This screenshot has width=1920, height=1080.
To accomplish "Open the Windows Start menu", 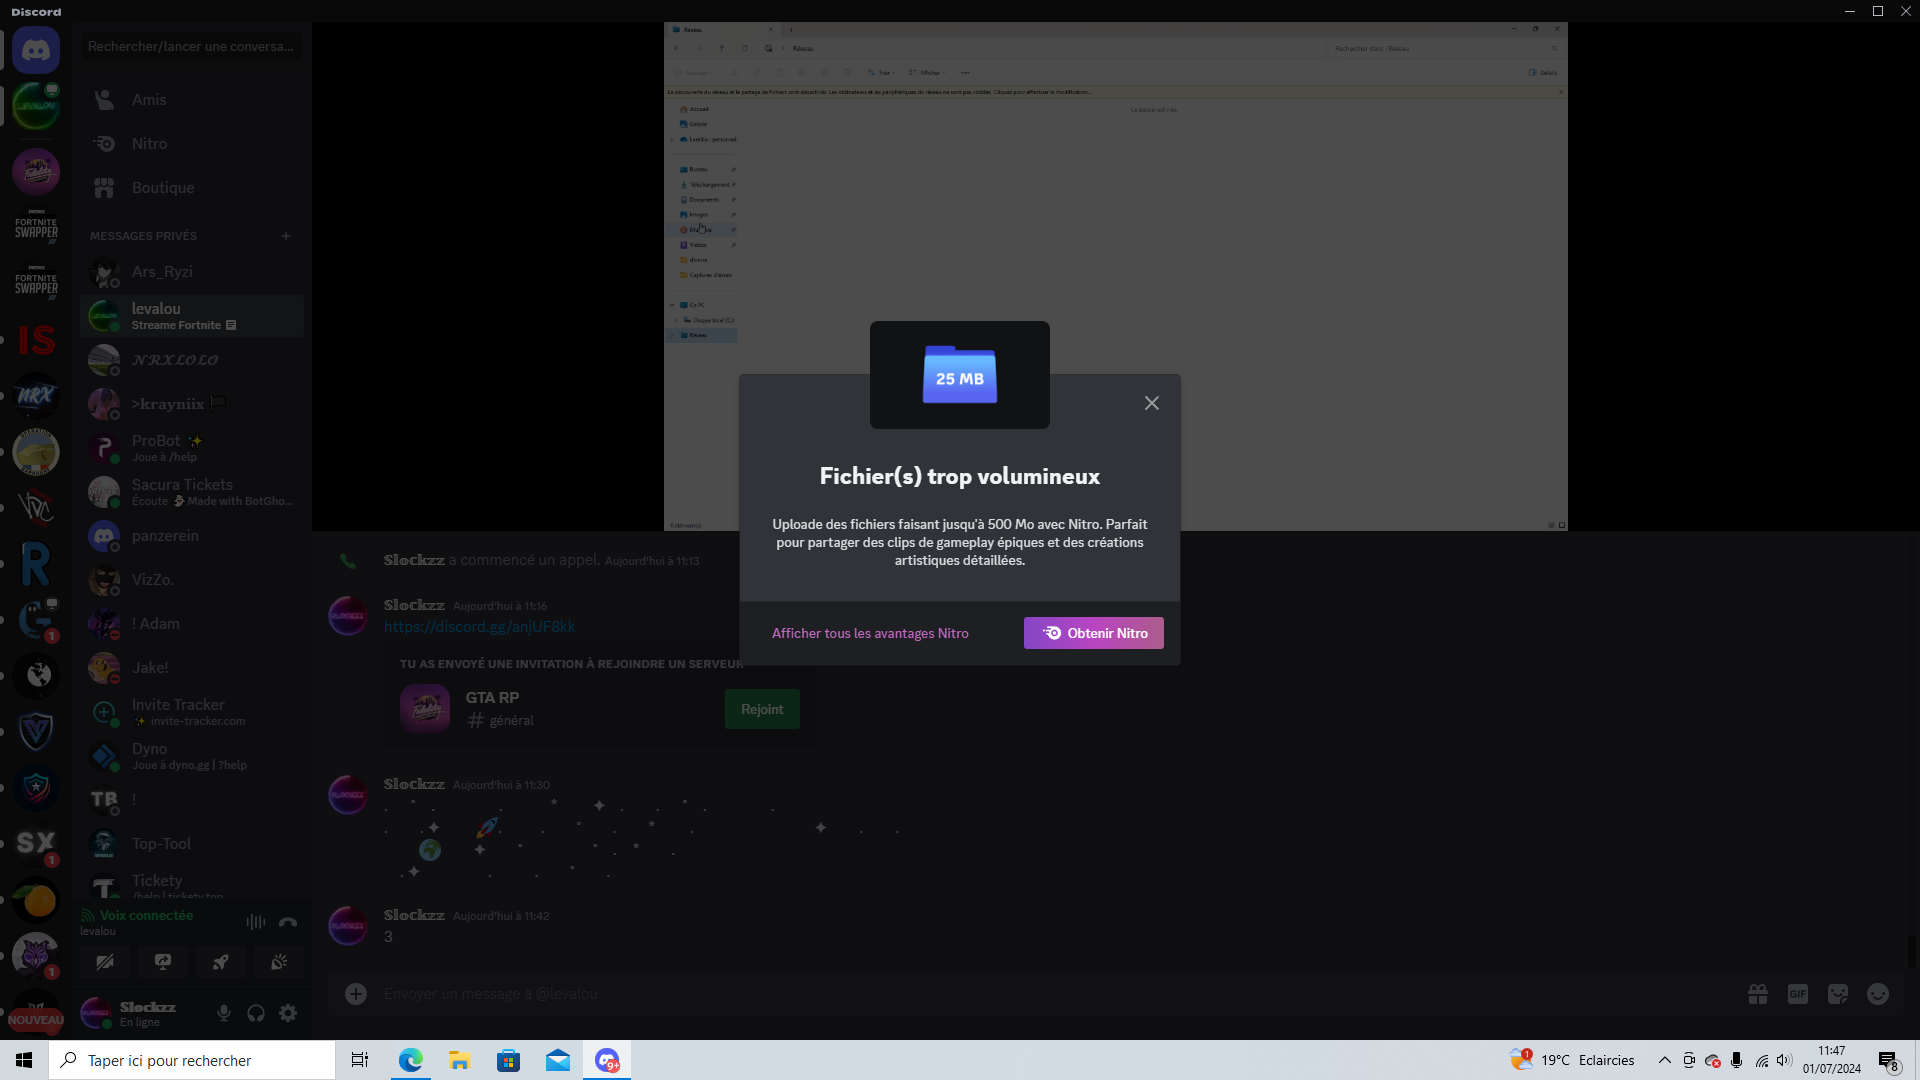I will (x=24, y=1060).
